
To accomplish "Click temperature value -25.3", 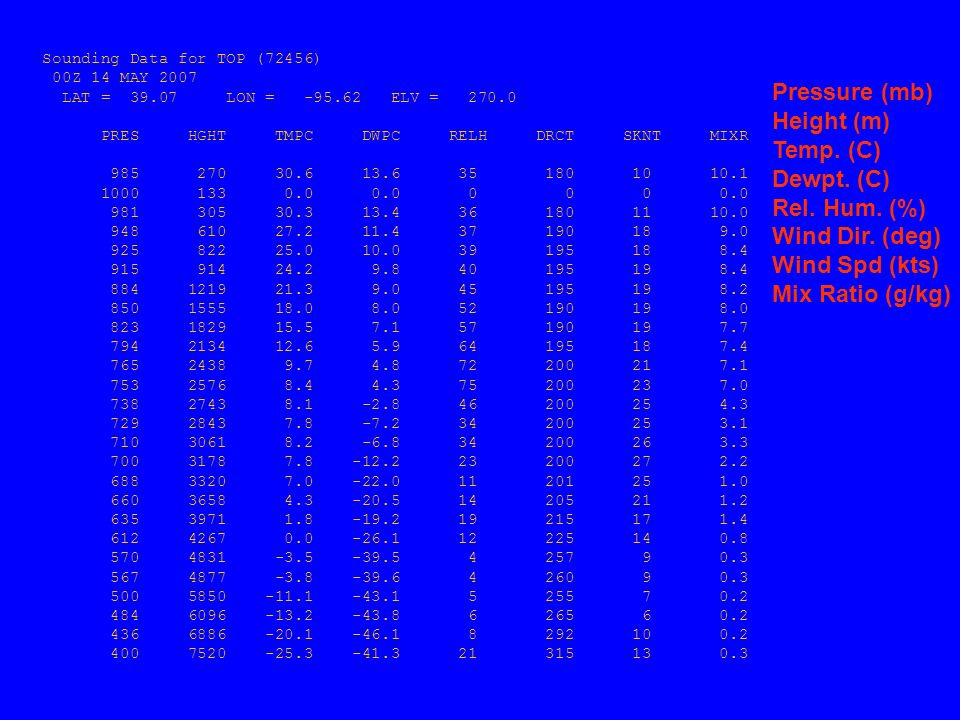I will [x=289, y=653].
